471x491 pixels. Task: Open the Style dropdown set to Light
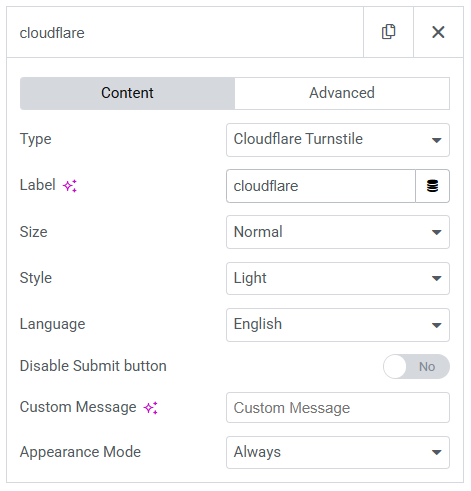[x=338, y=278]
